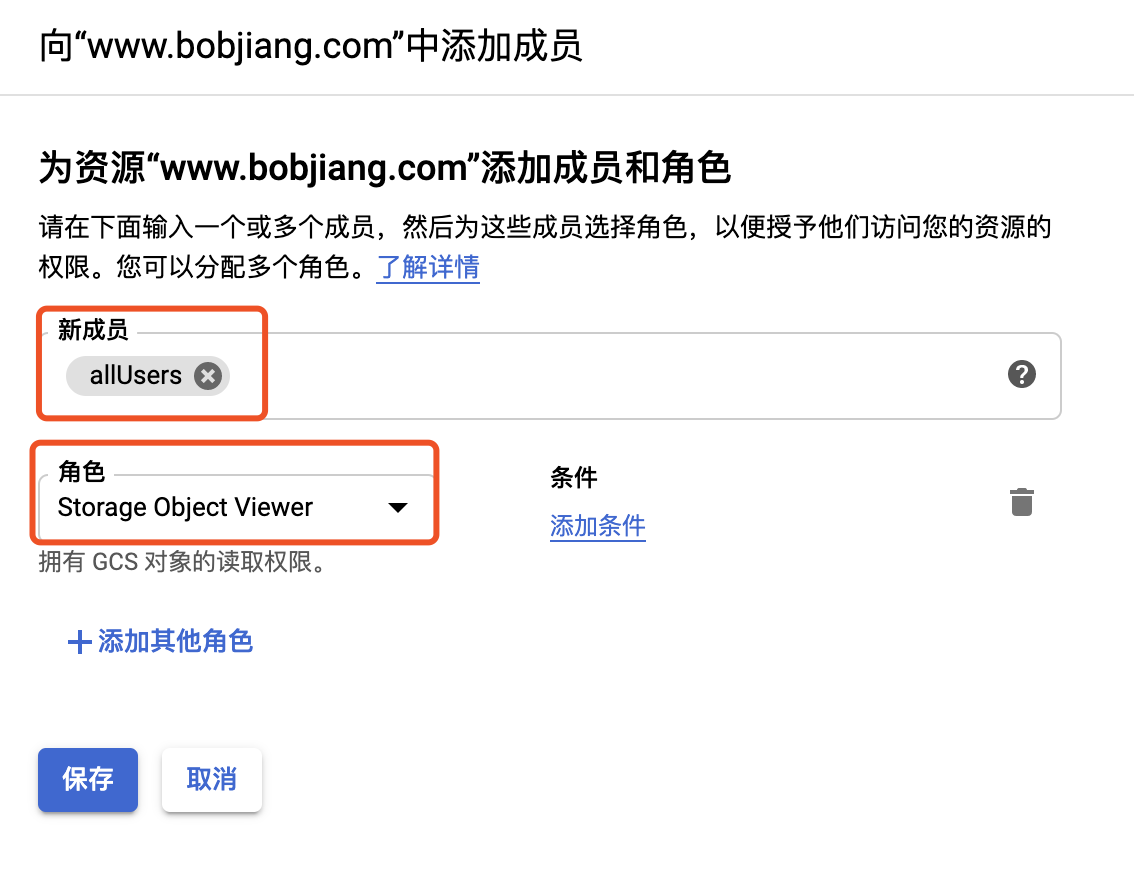Viewport: 1134px width, 882px height.
Task: Click the dialog title 向“www.bobjiang.com”中添加成员
Action: coord(310,46)
